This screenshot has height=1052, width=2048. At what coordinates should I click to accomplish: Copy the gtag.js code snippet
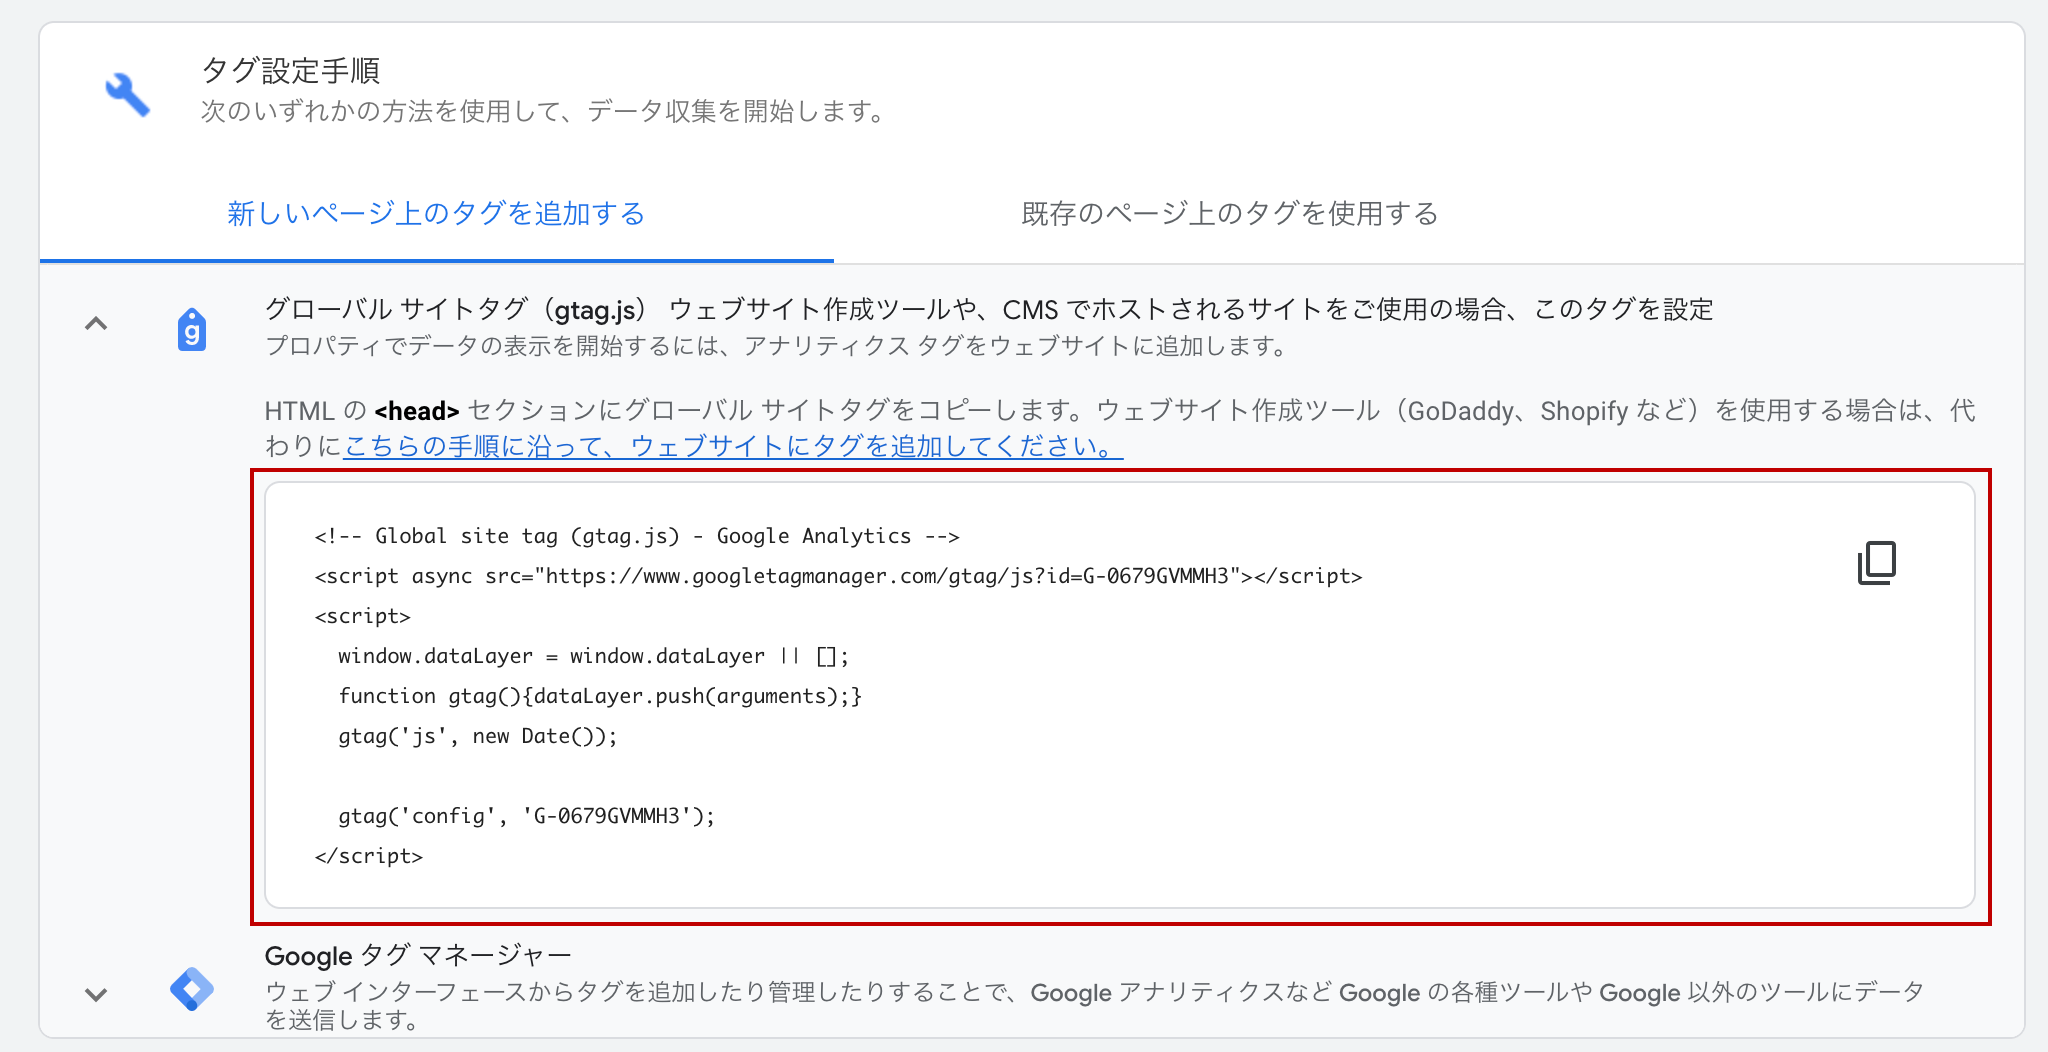point(1876,563)
